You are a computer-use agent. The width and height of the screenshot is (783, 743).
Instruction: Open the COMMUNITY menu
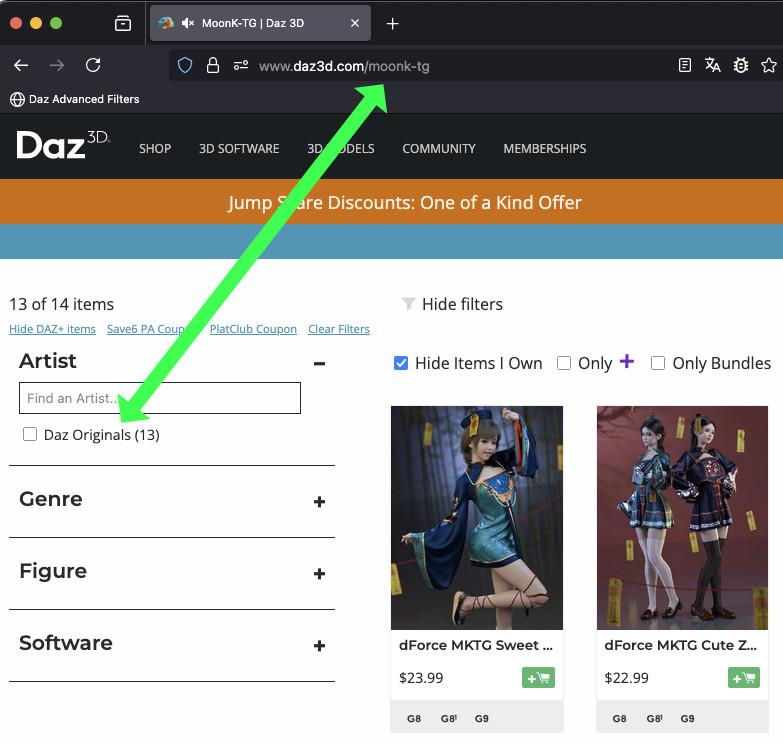point(439,149)
